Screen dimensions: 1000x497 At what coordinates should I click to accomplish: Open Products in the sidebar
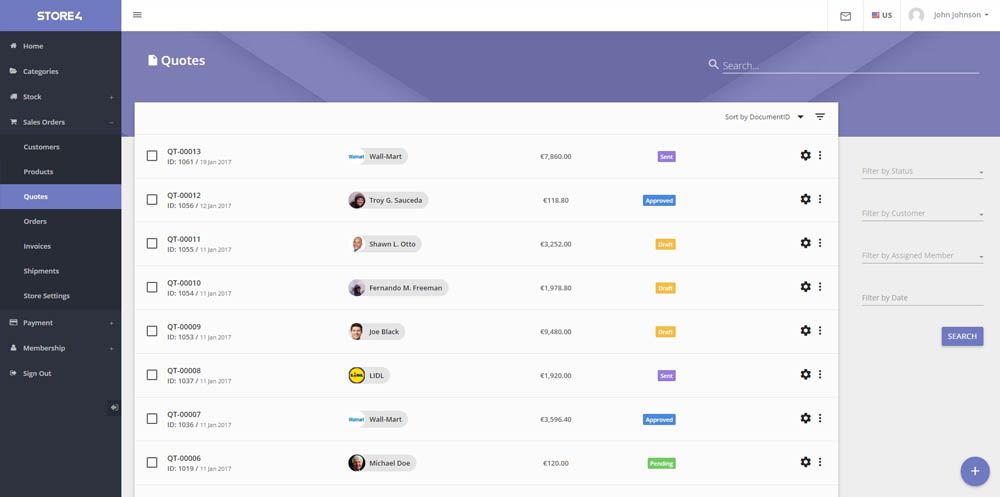click(x=61, y=172)
